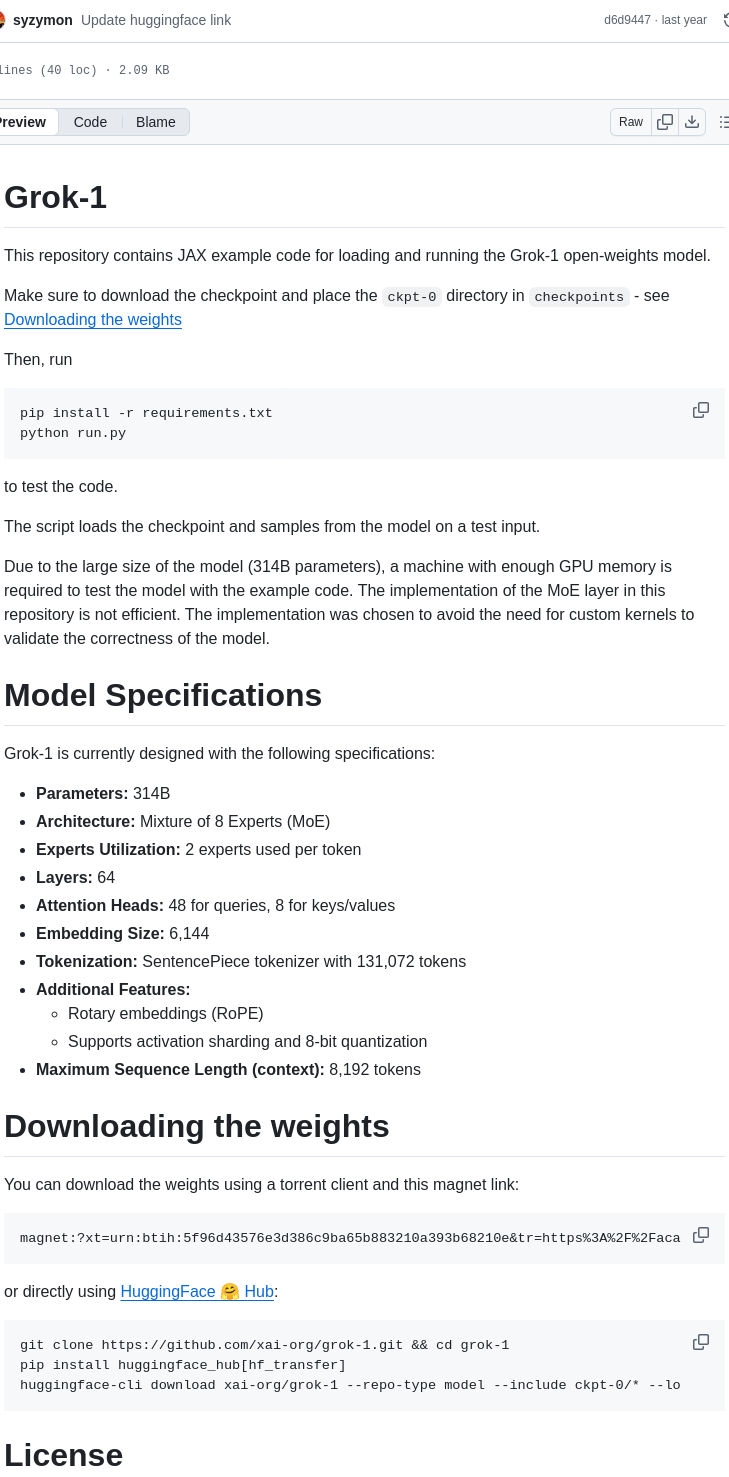Viewport: 729px width, 1477px height.
Task: Copy the git clone huggingface-cli snippet
Action: [700, 1341]
